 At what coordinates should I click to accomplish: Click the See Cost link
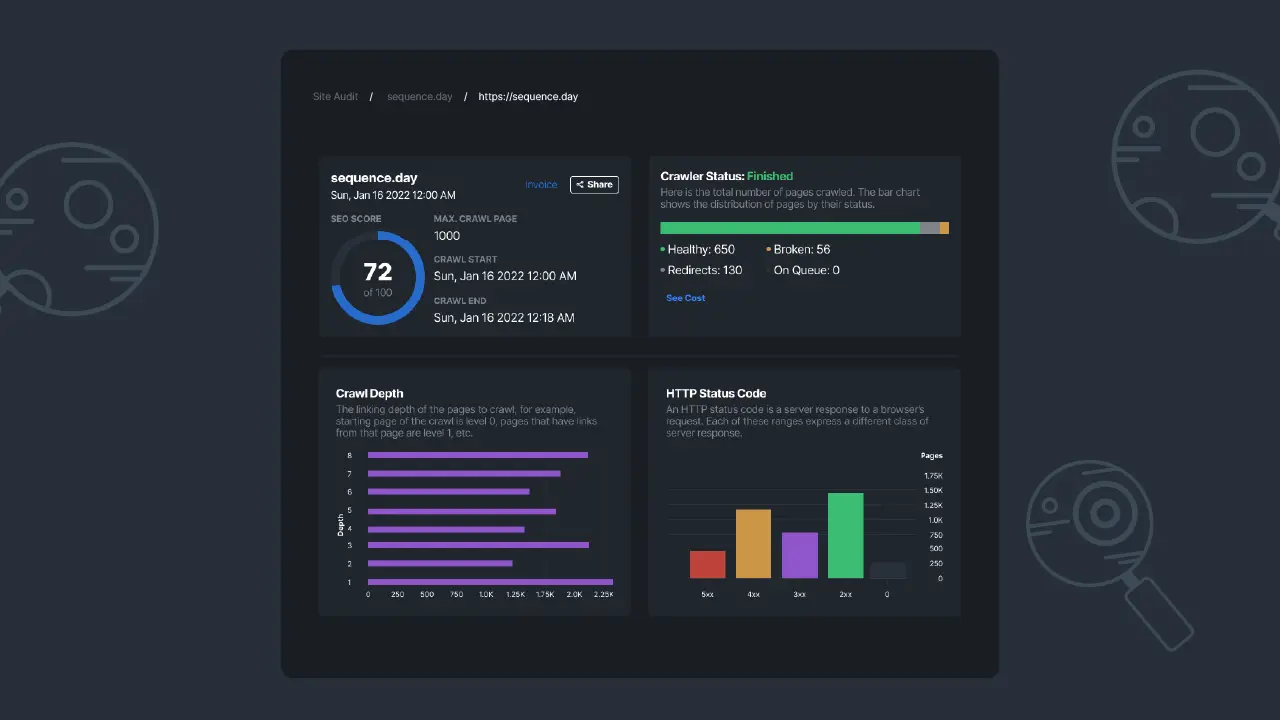coord(685,297)
